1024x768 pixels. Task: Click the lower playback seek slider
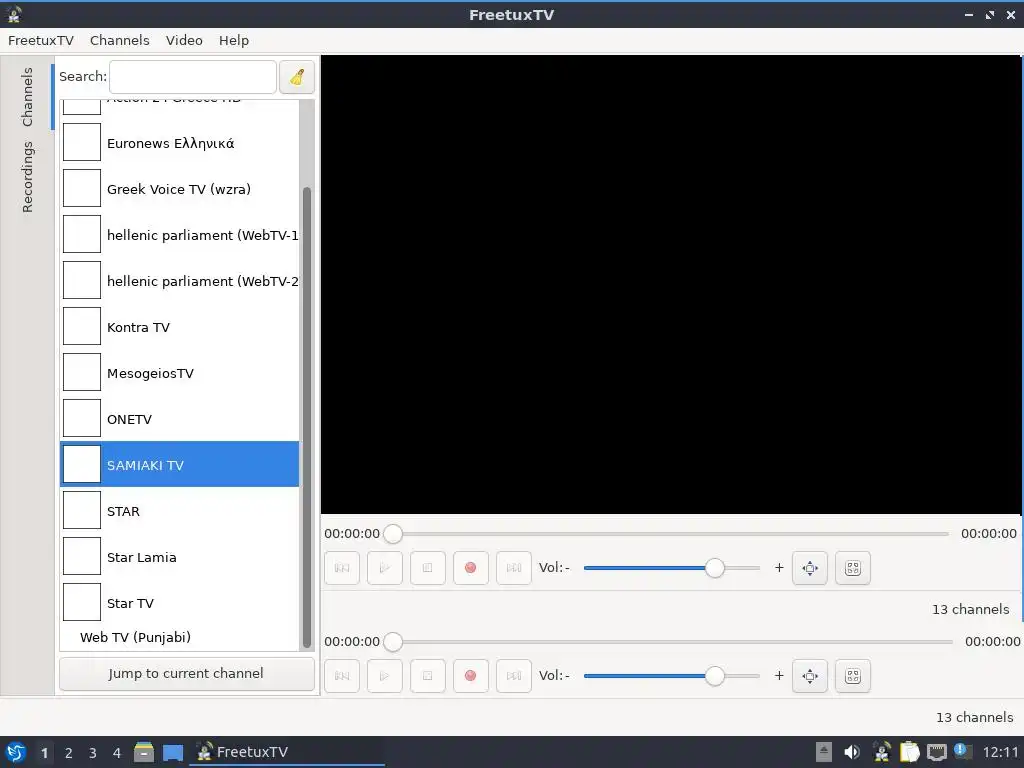[x=669, y=641]
